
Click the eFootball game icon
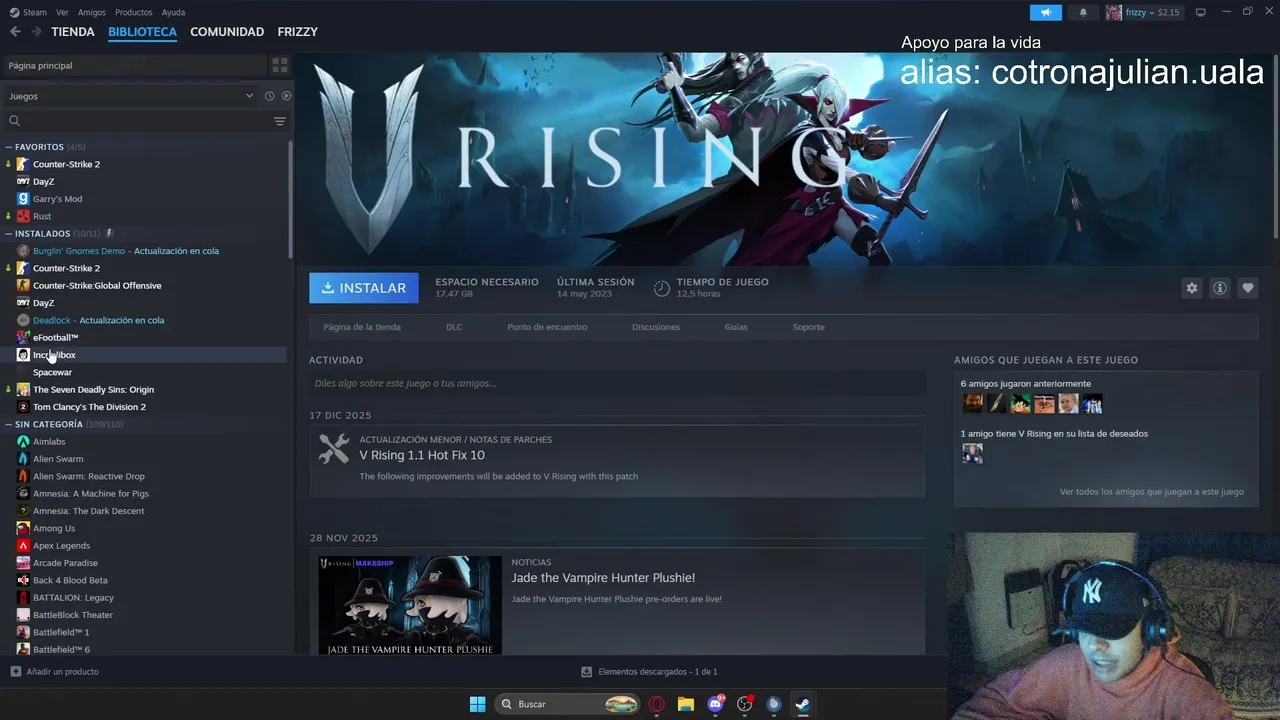(23, 337)
